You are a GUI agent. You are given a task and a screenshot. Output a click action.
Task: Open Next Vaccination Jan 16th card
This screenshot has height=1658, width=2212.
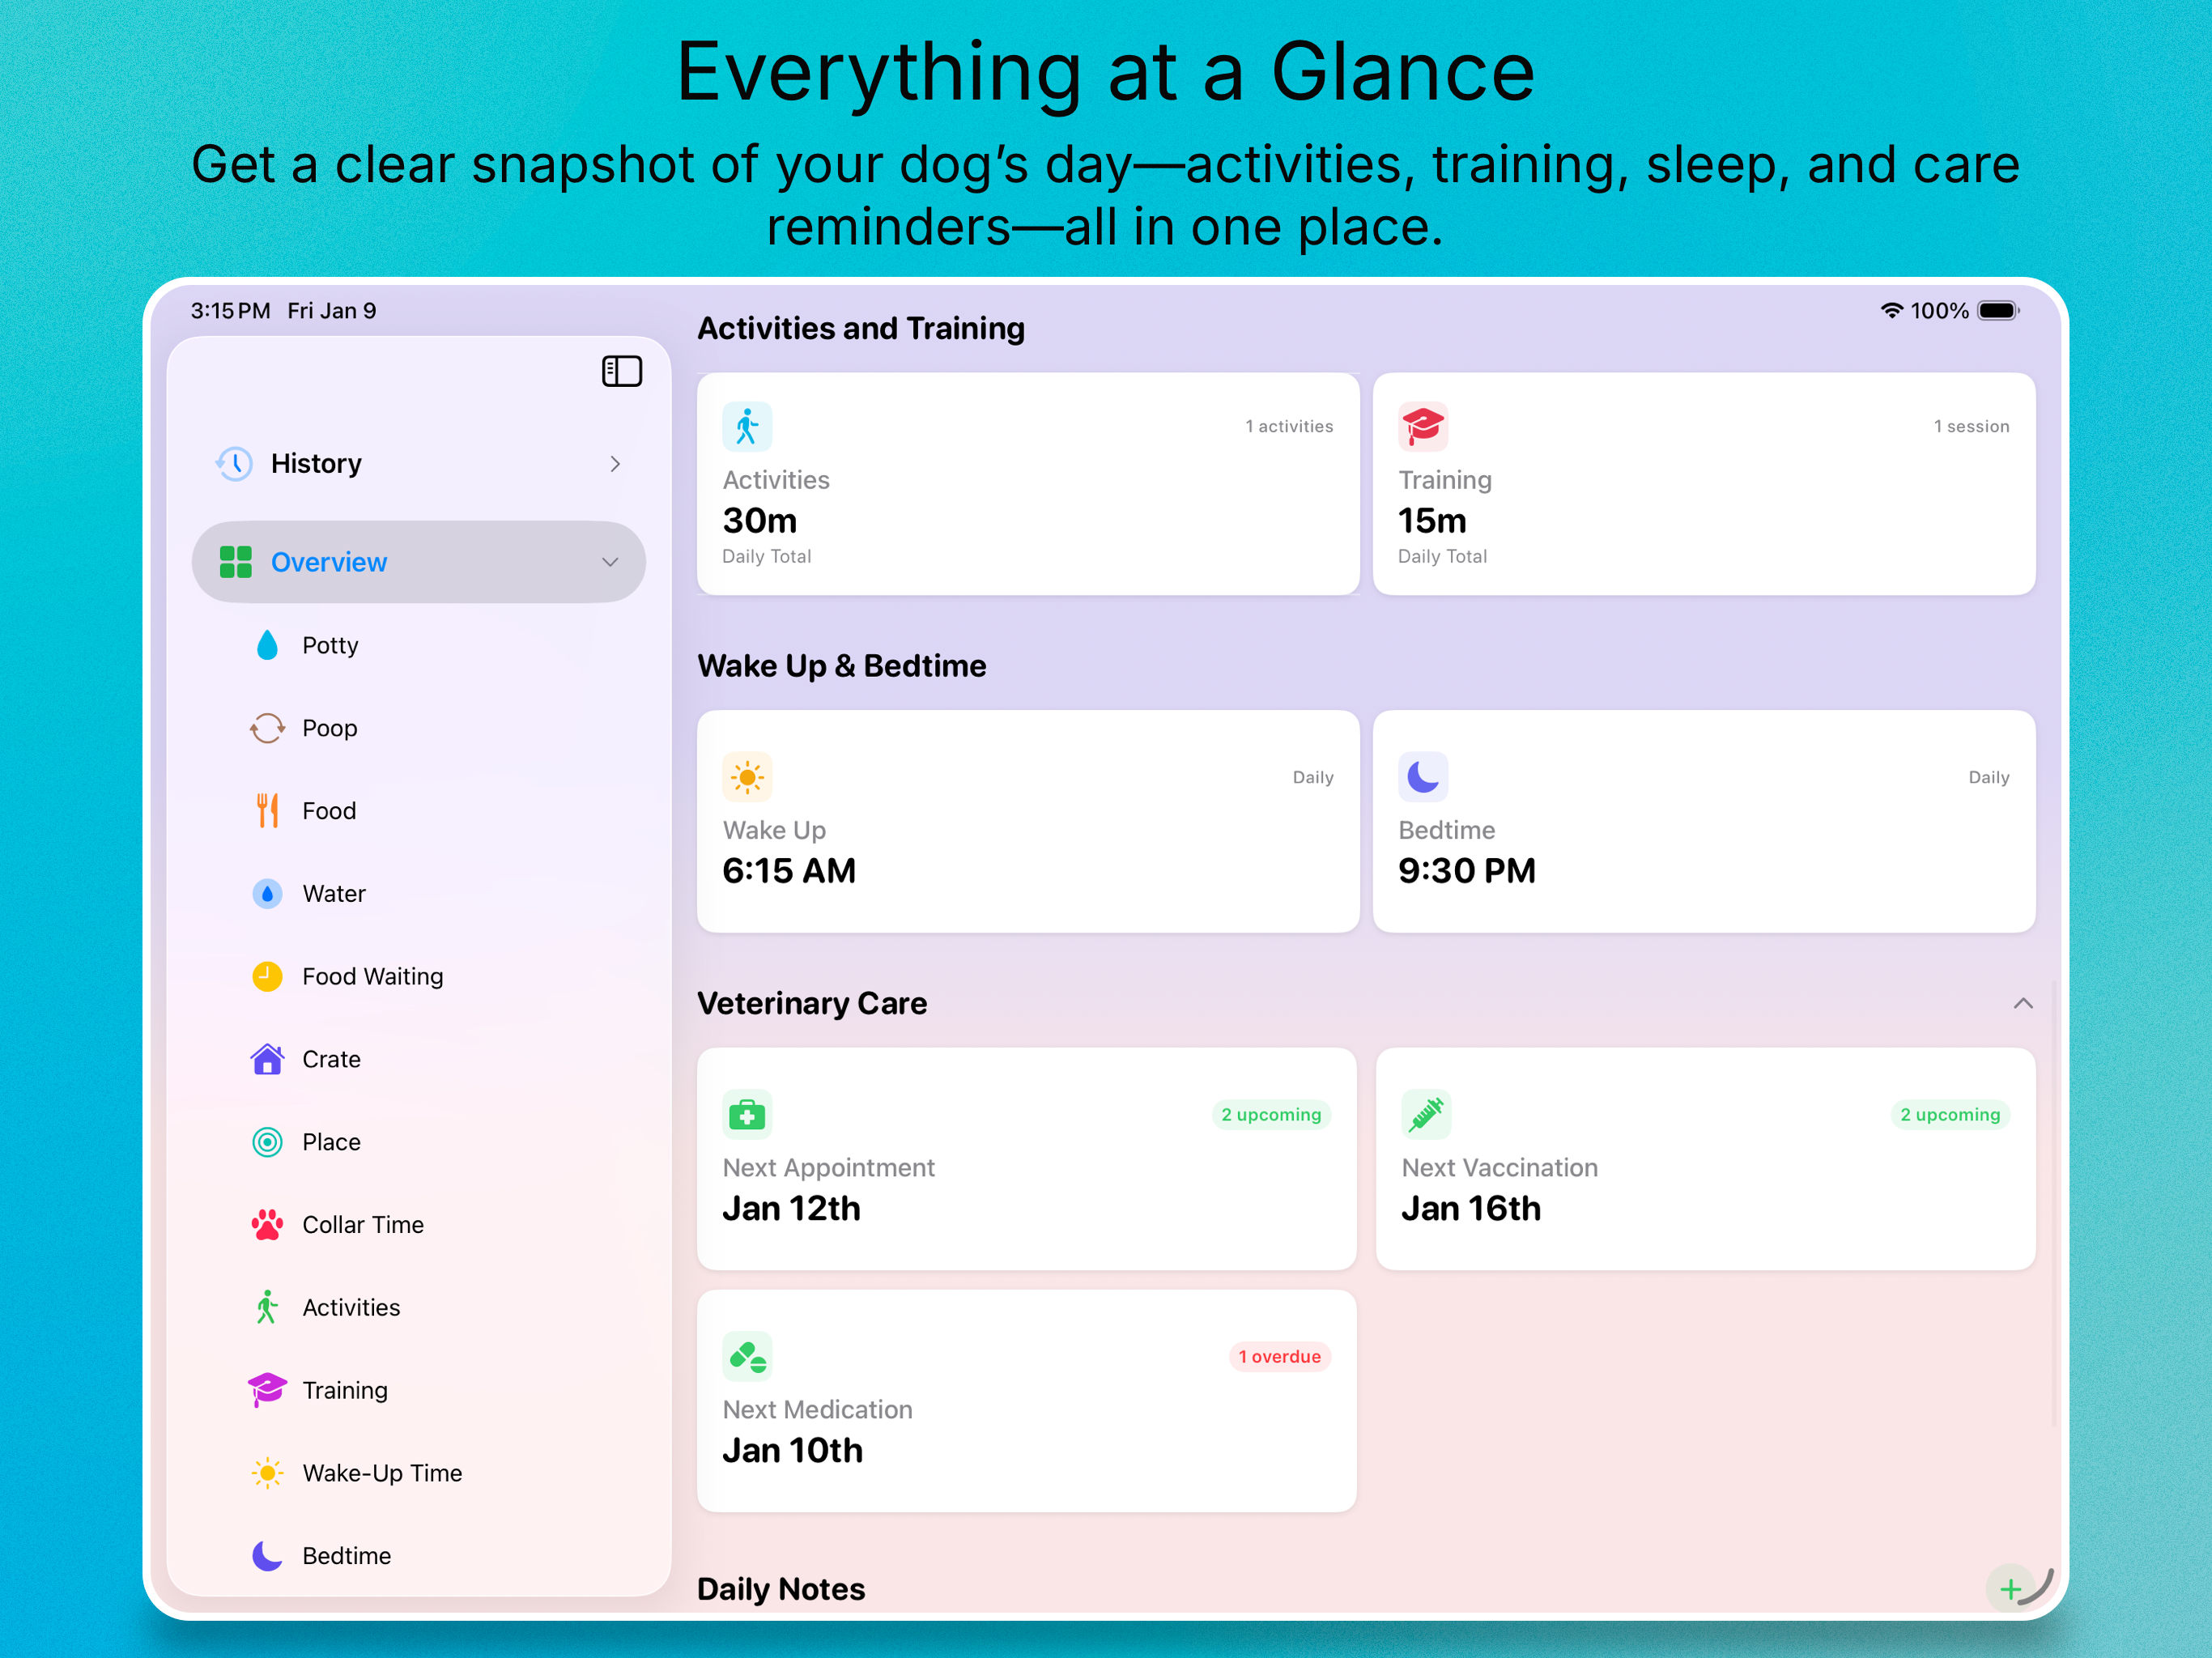(1705, 1159)
